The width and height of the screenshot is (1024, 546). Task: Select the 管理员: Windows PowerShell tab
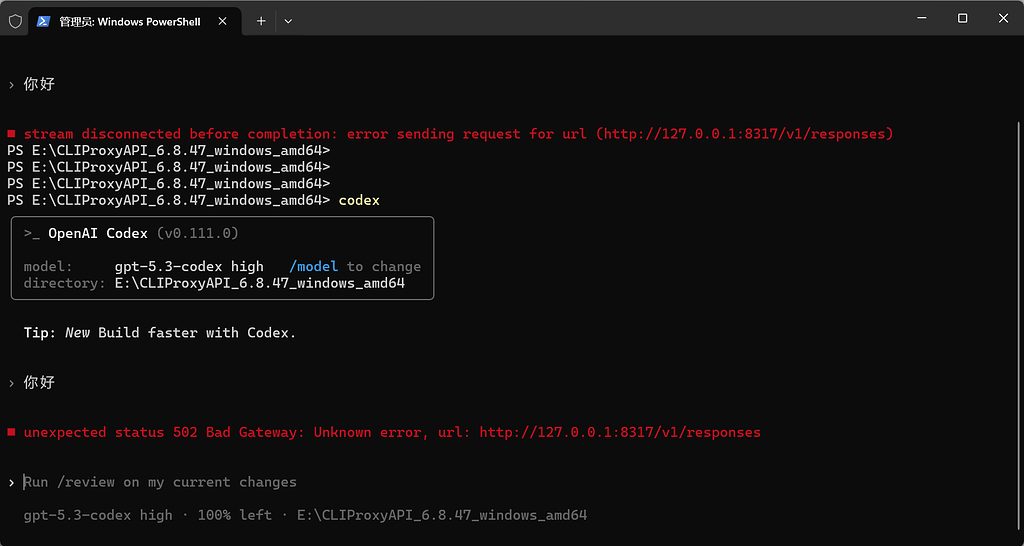tap(135, 21)
